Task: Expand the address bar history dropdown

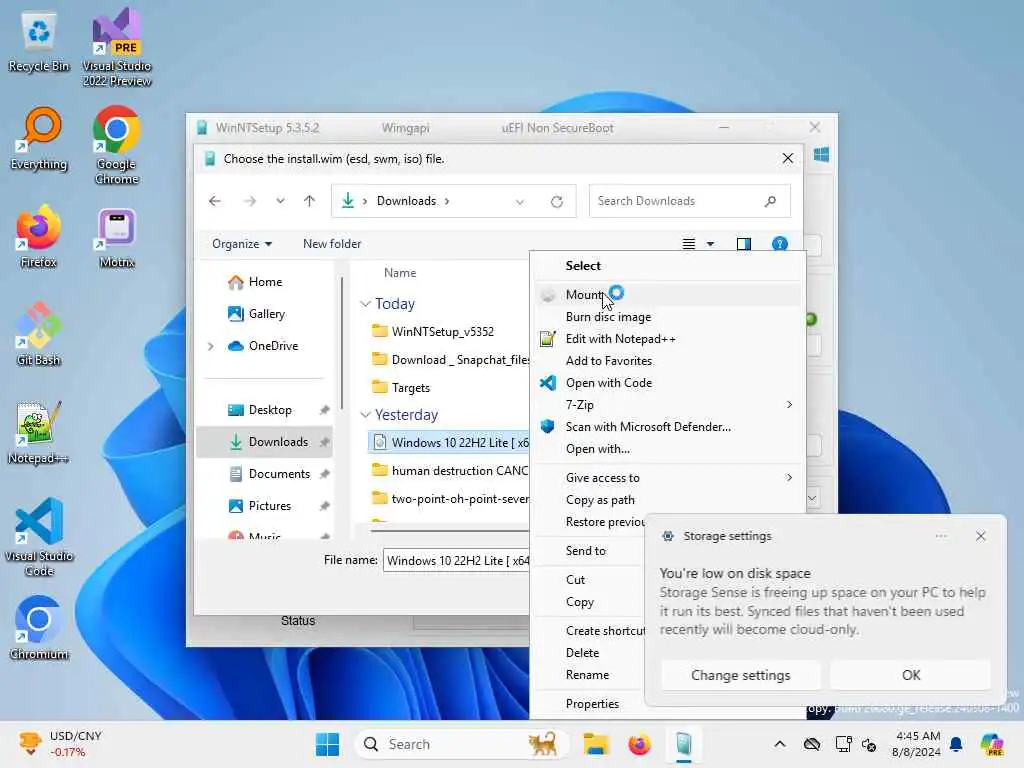Action: pyautogui.click(x=520, y=202)
